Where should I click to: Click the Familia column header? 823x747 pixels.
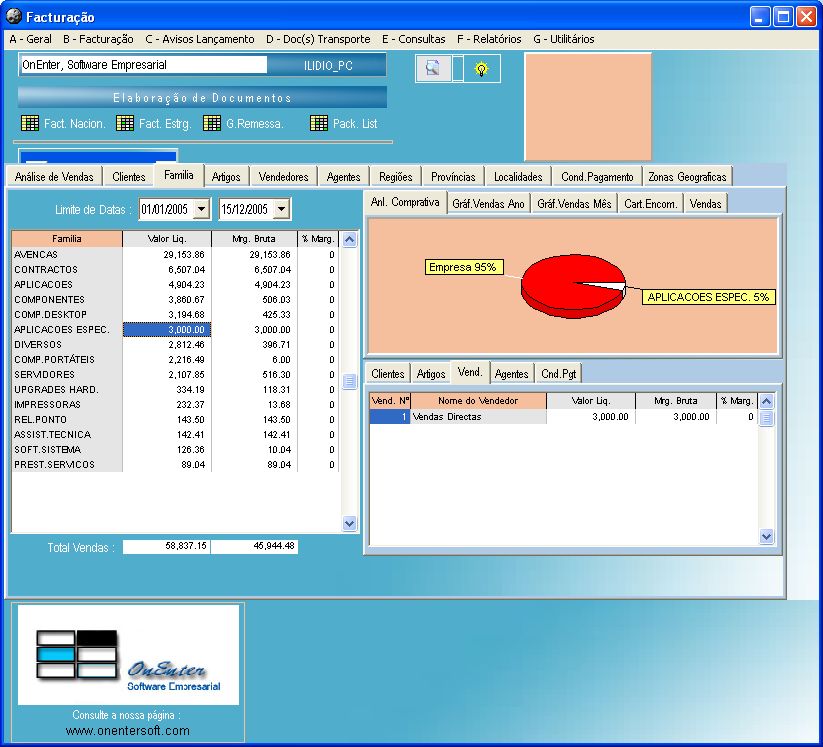(x=67, y=239)
